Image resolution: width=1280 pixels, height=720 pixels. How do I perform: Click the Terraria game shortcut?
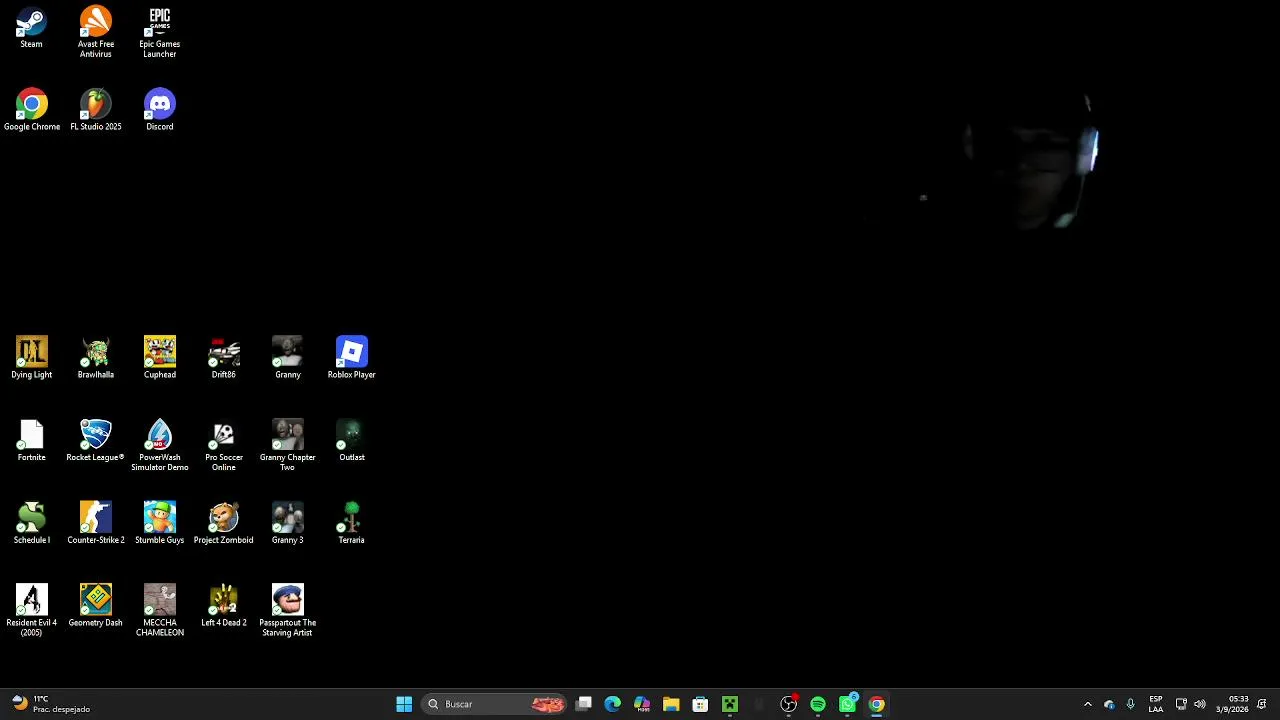352,523
